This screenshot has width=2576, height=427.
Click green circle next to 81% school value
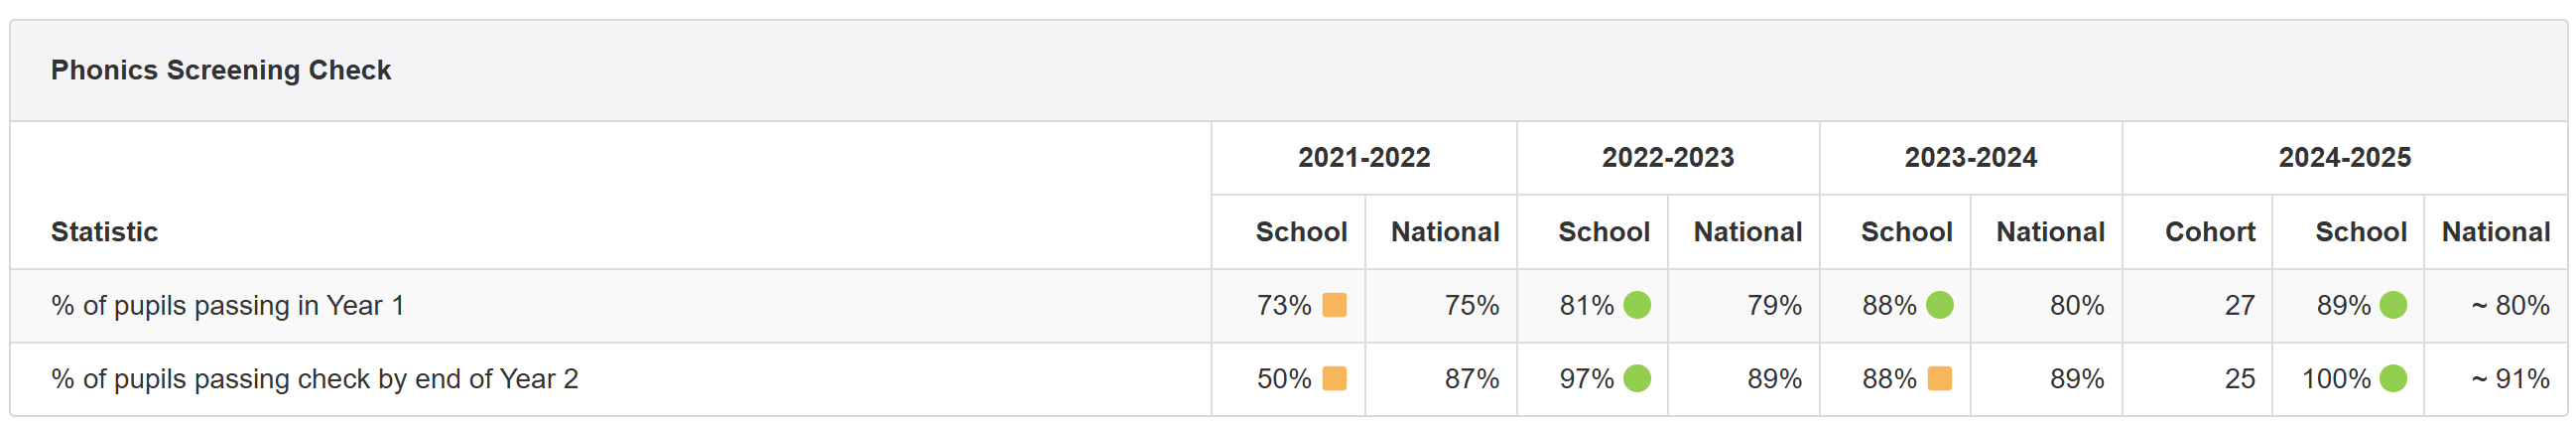[x=1637, y=305]
